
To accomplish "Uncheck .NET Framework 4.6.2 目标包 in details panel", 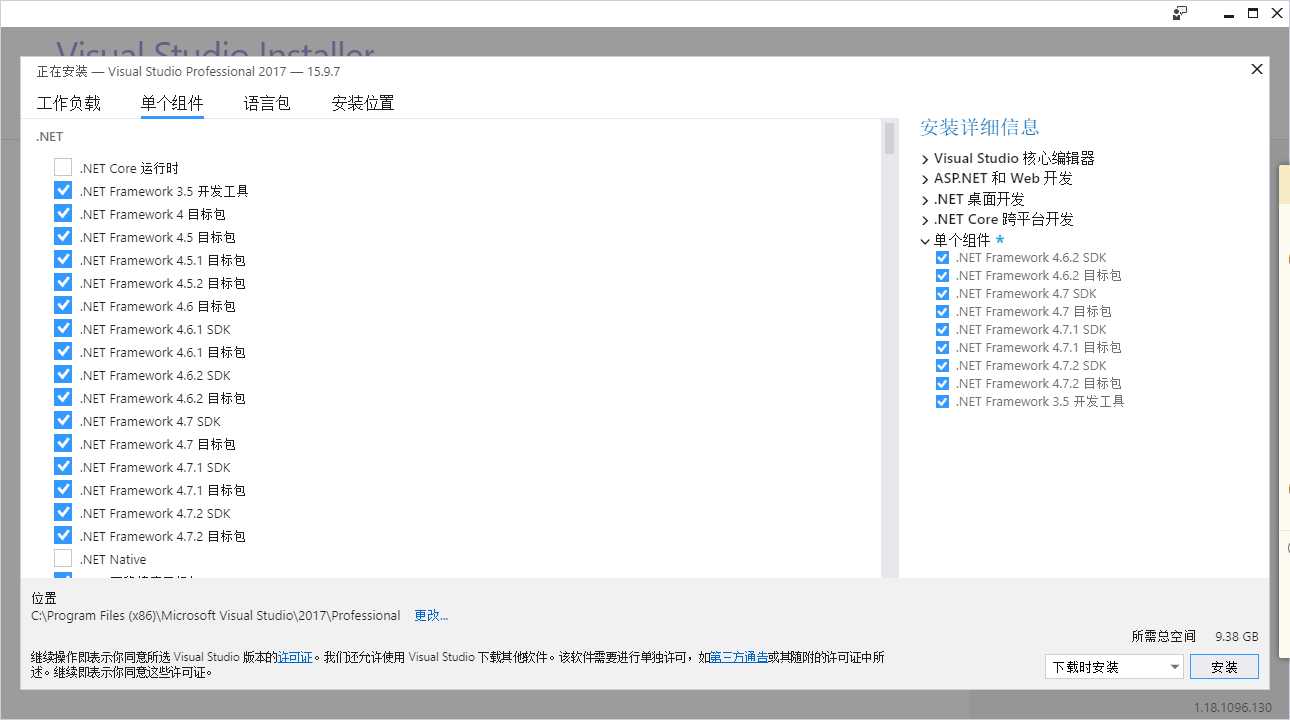I will [x=942, y=275].
